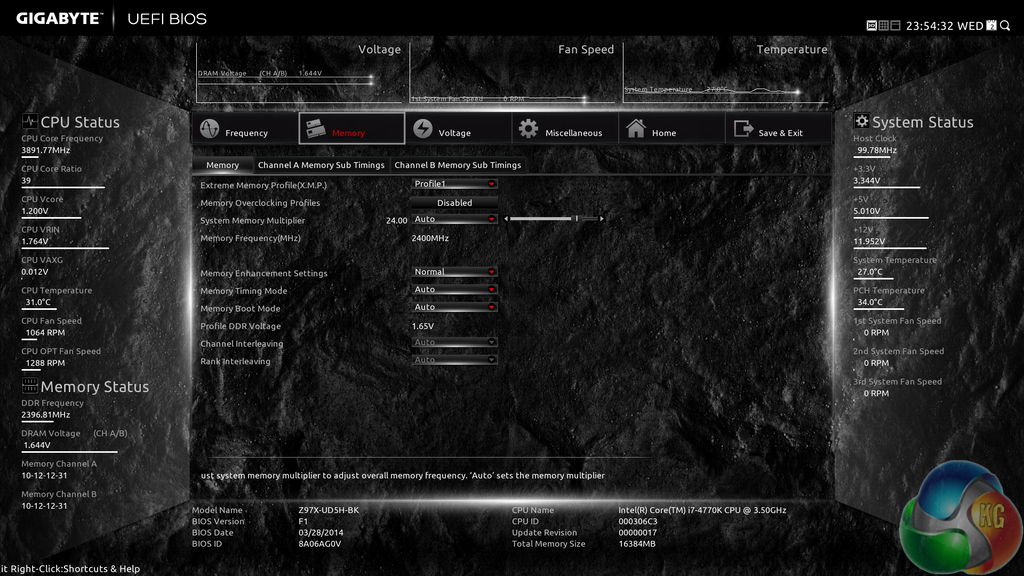The height and width of the screenshot is (576, 1024).
Task: Open the Voltage section
Action: (x=458, y=129)
